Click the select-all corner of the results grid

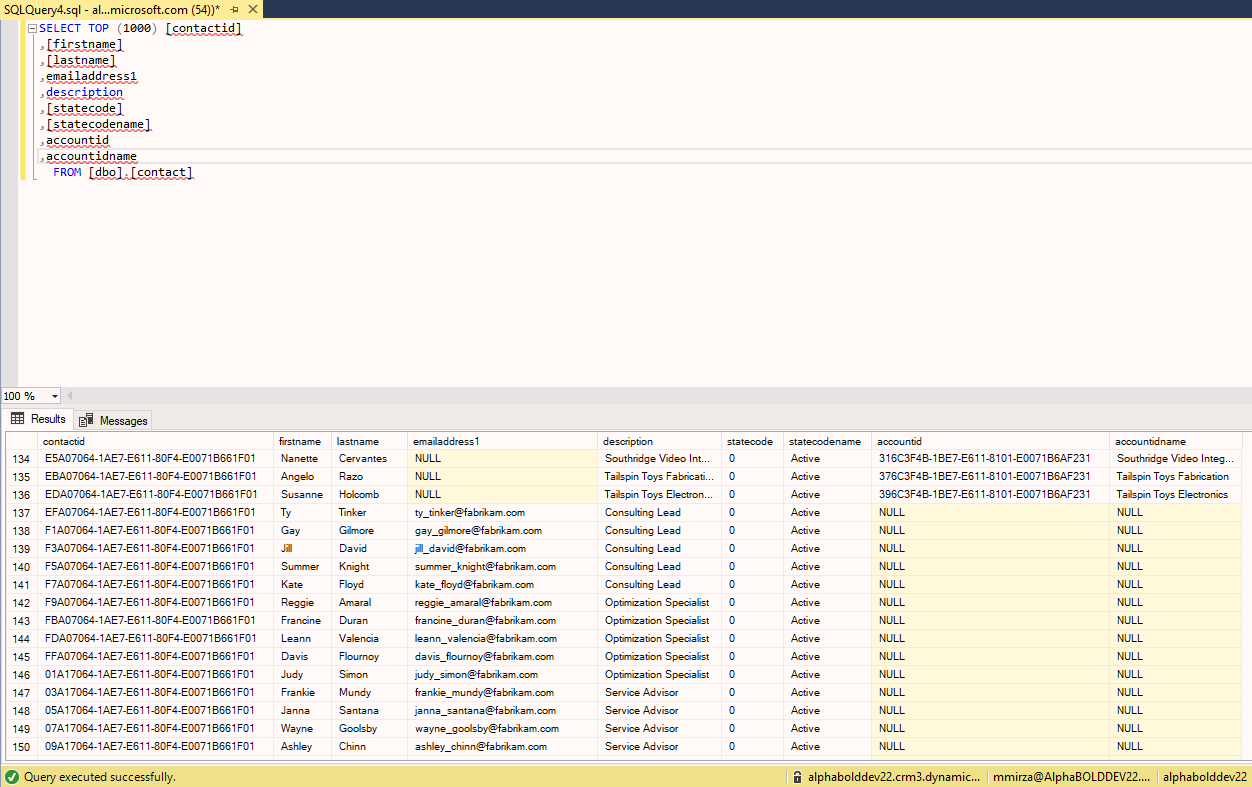pyautogui.click(x=20, y=440)
